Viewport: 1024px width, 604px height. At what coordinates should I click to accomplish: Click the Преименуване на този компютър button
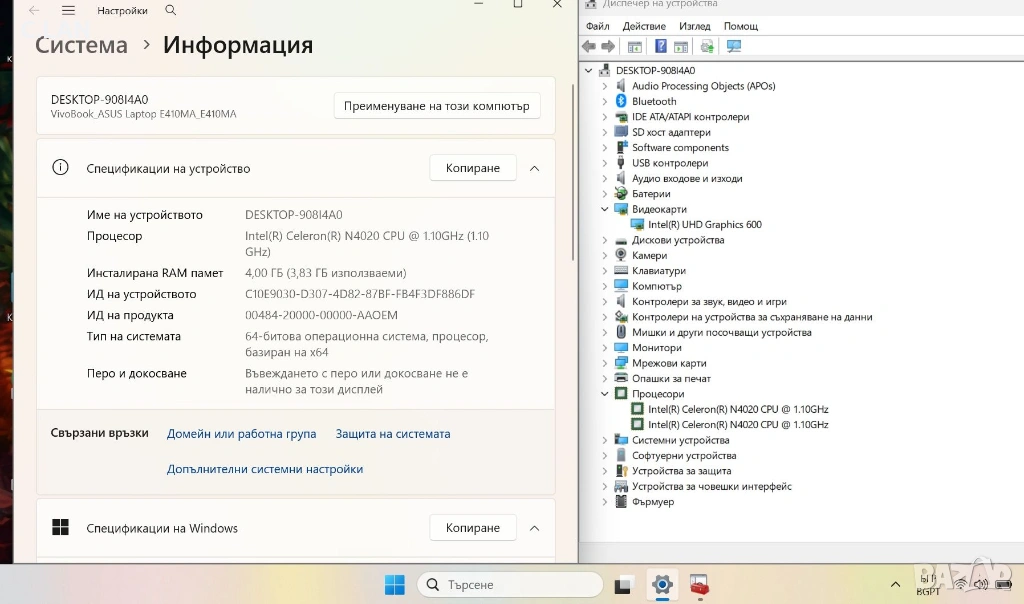(x=436, y=106)
